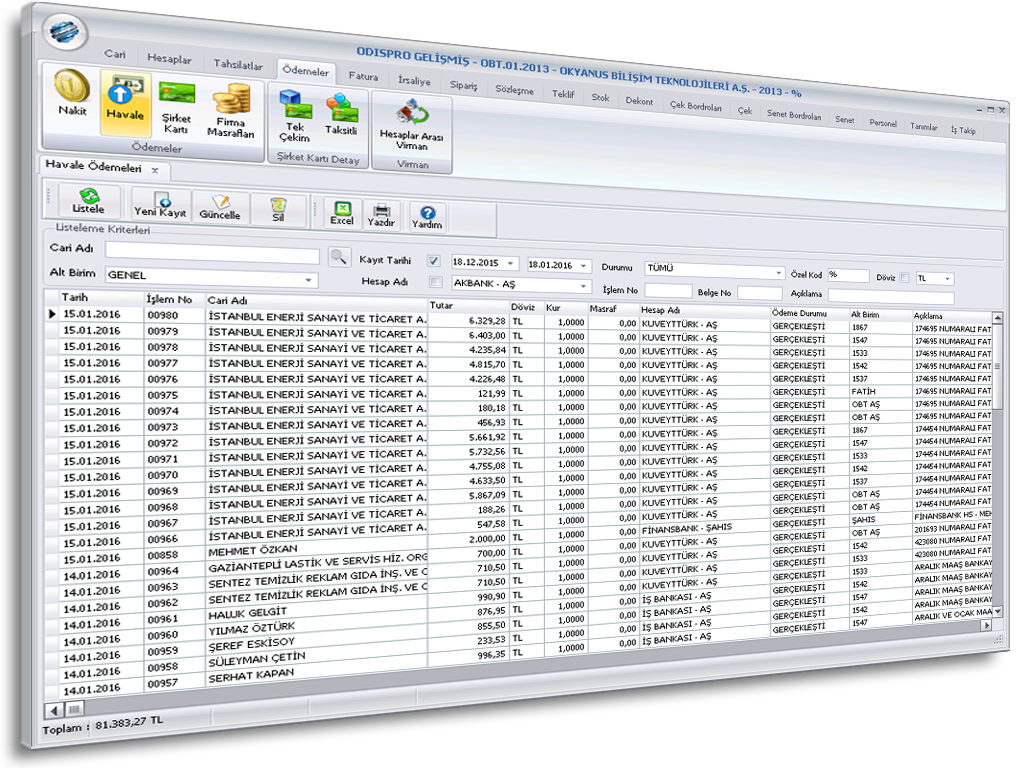Viewport: 1024px width, 768px height.
Task: Open the 18.01.2016 end date picker
Action: tap(583, 266)
